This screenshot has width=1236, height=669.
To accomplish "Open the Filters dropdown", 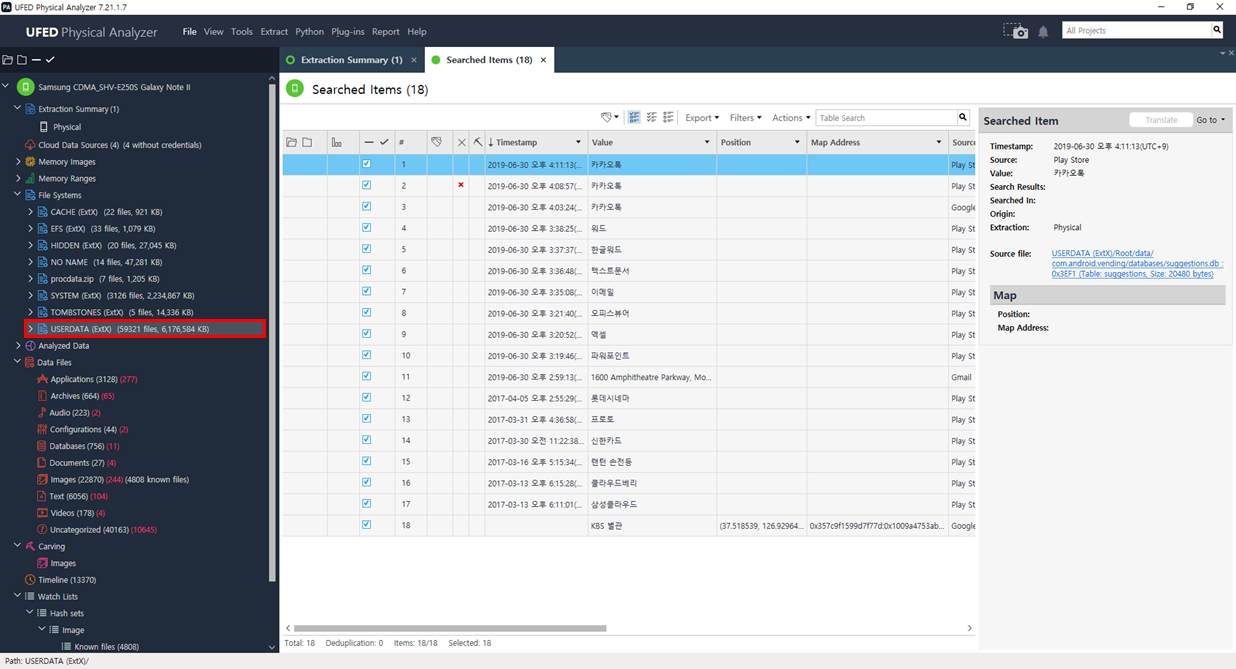I will pyautogui.click(x=745, y=117).
